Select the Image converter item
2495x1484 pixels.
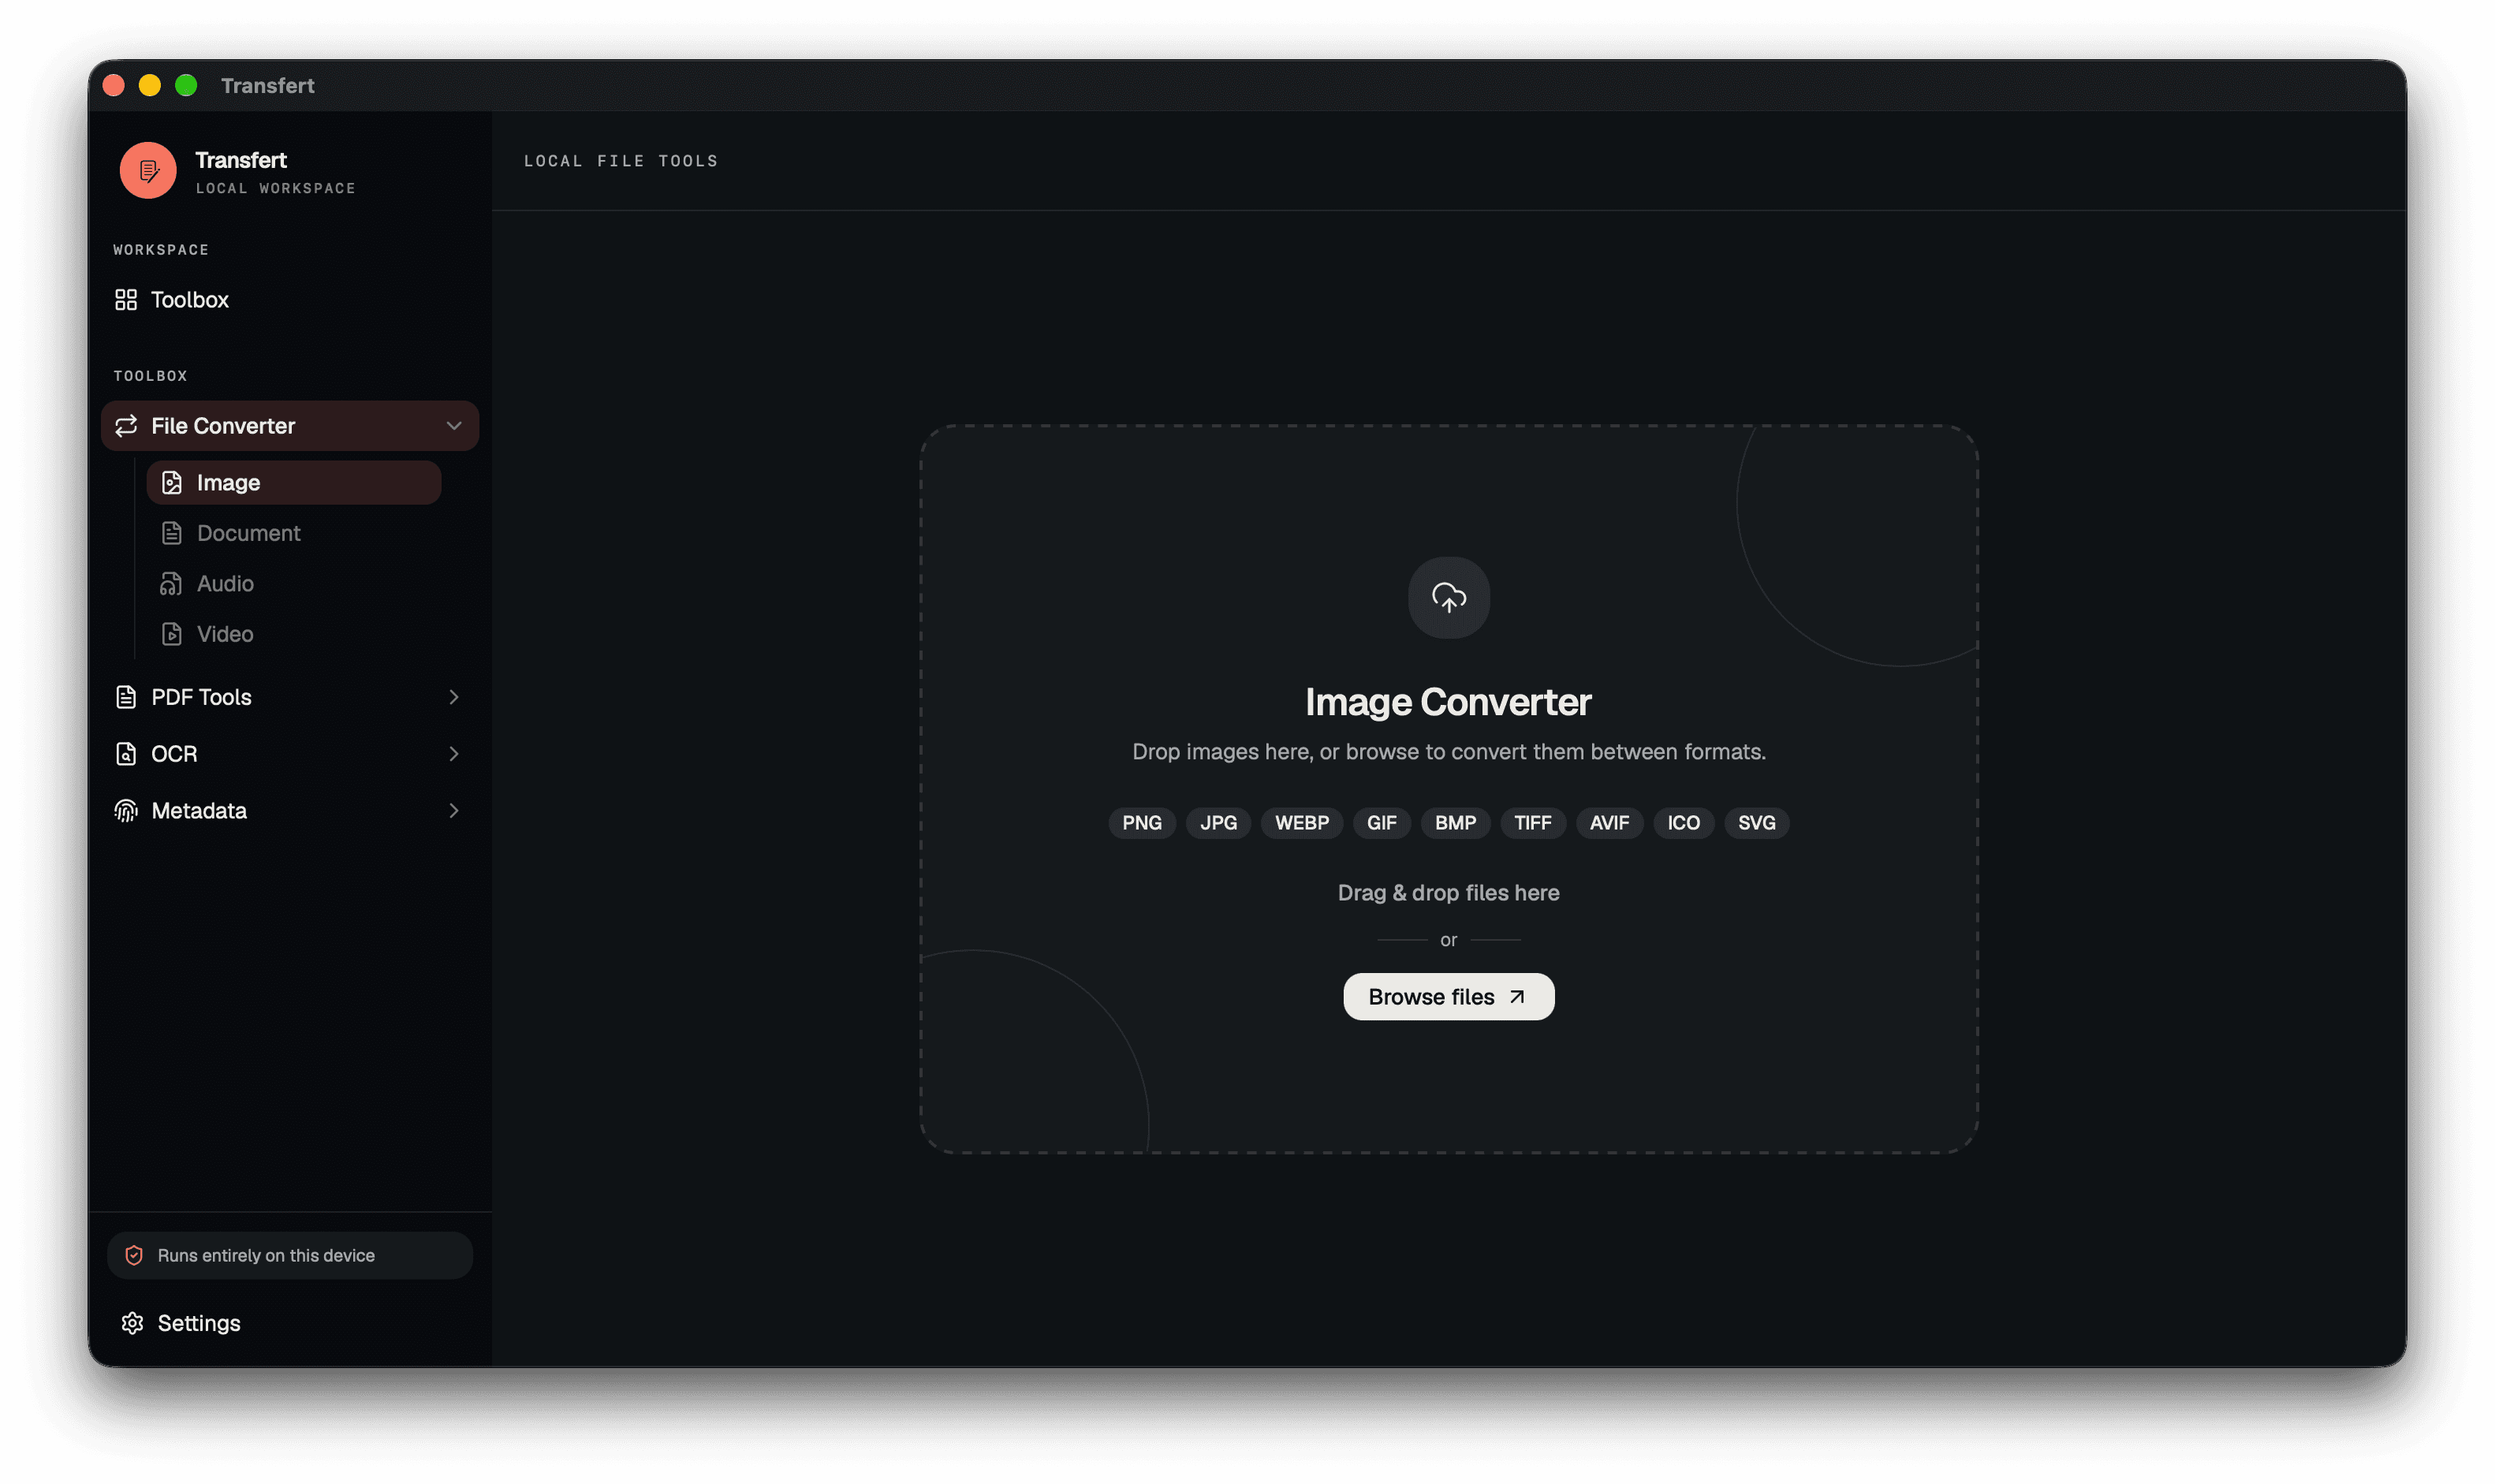294,483
